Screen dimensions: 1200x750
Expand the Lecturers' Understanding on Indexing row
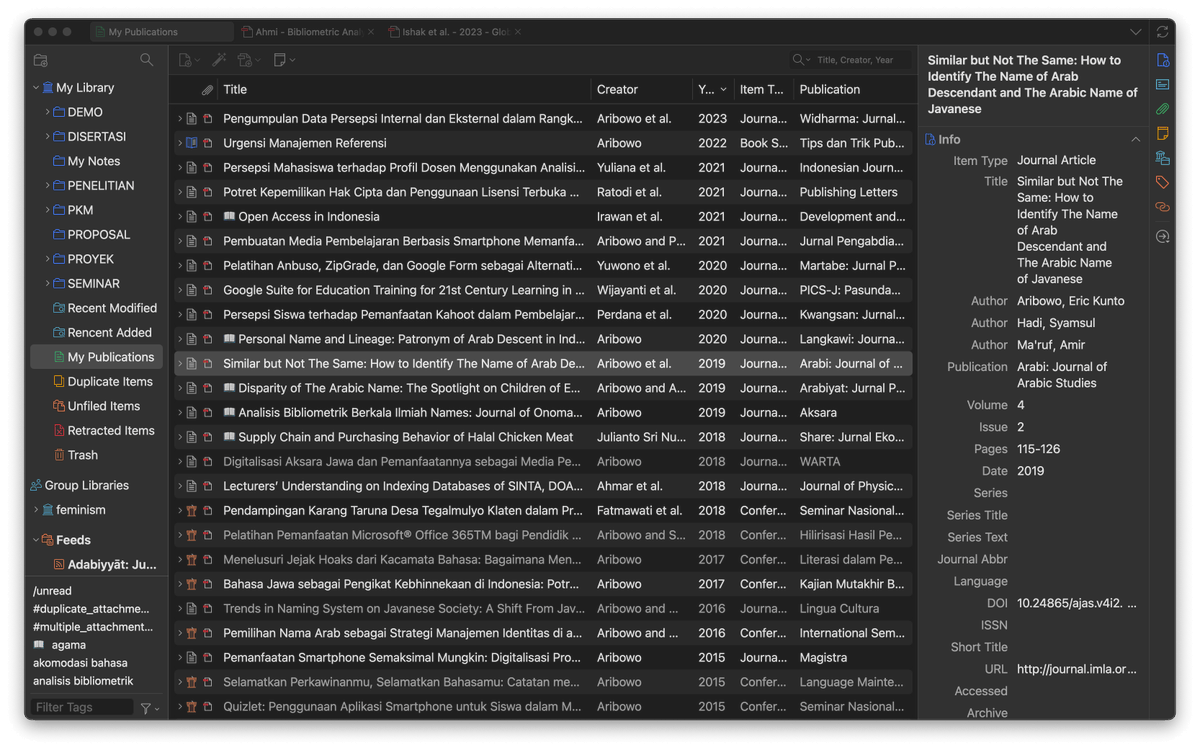point(180,486)
